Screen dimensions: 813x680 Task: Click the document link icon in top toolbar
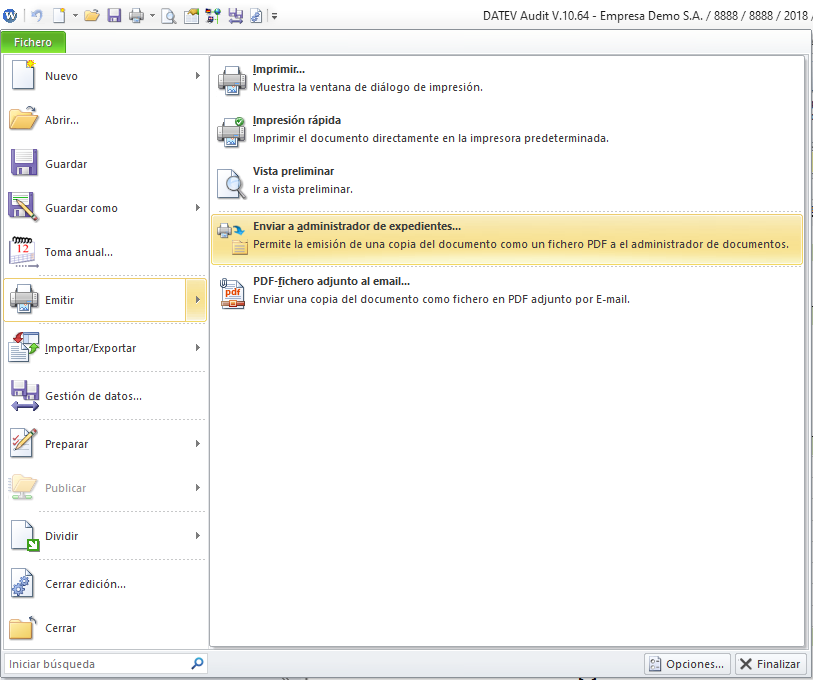tap(256, 16)
